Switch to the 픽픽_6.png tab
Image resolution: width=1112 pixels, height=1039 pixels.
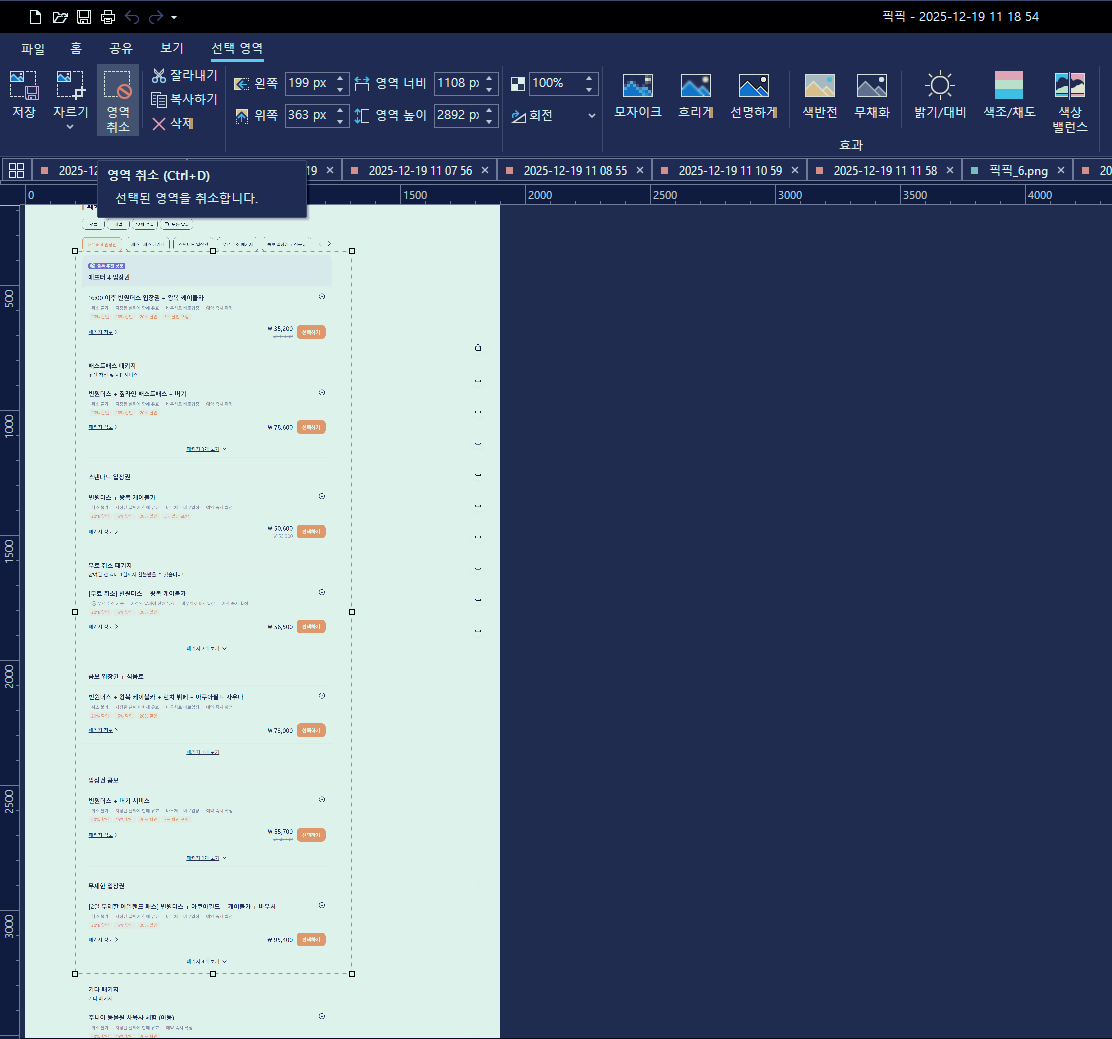pos(1018,171)
